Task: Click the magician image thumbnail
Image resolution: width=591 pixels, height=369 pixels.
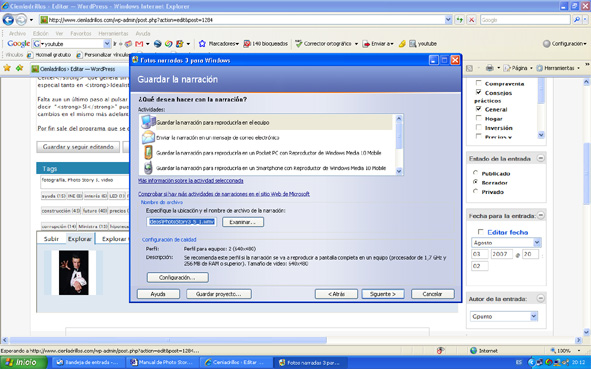Action: [x=73, y=273]
